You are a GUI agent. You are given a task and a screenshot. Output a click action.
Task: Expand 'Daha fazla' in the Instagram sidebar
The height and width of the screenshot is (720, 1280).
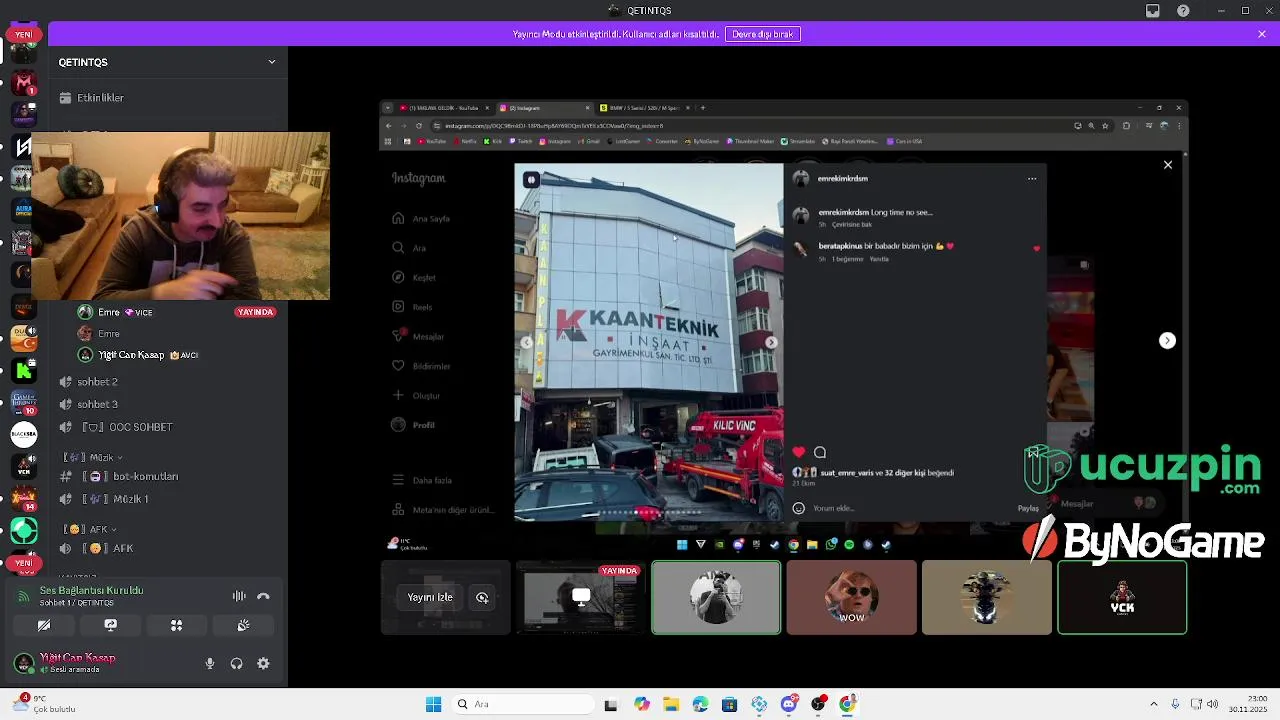[423, 480]
